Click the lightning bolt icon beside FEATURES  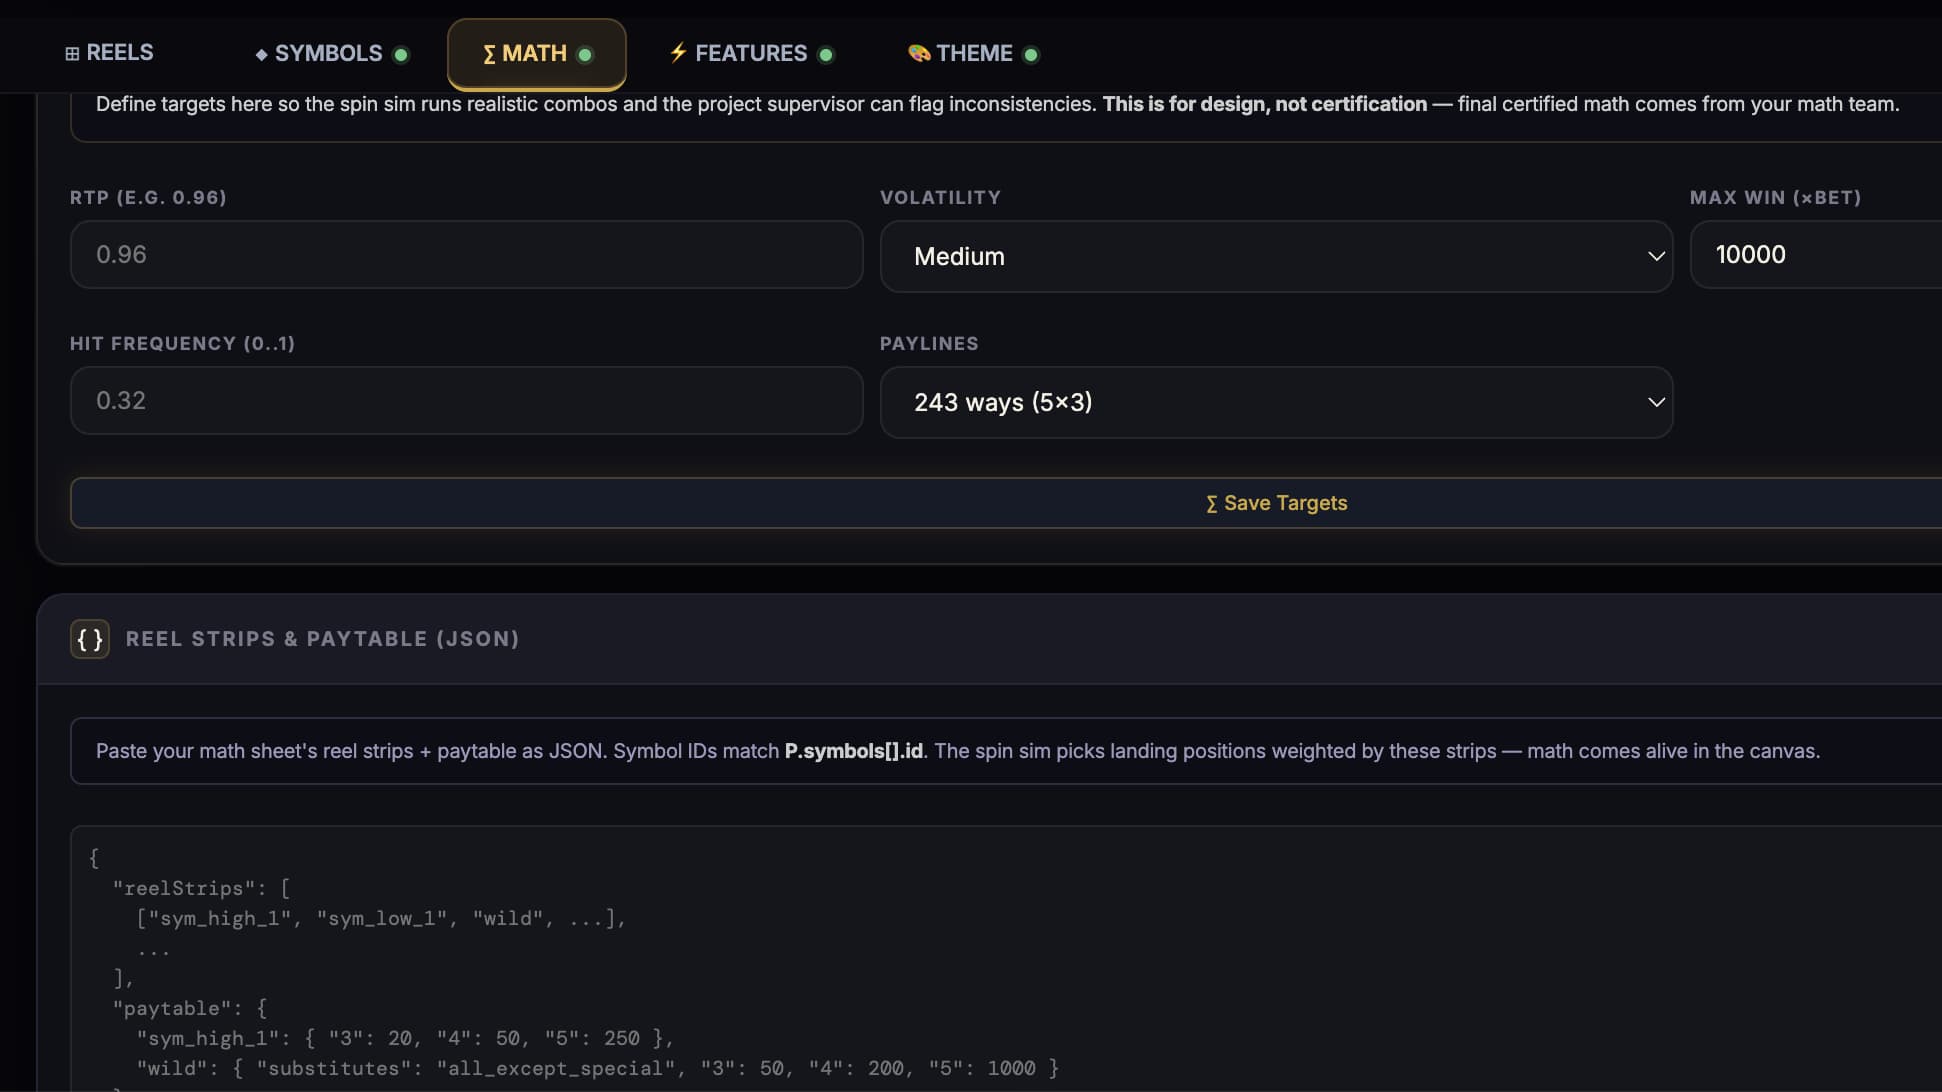pos(678,52)
